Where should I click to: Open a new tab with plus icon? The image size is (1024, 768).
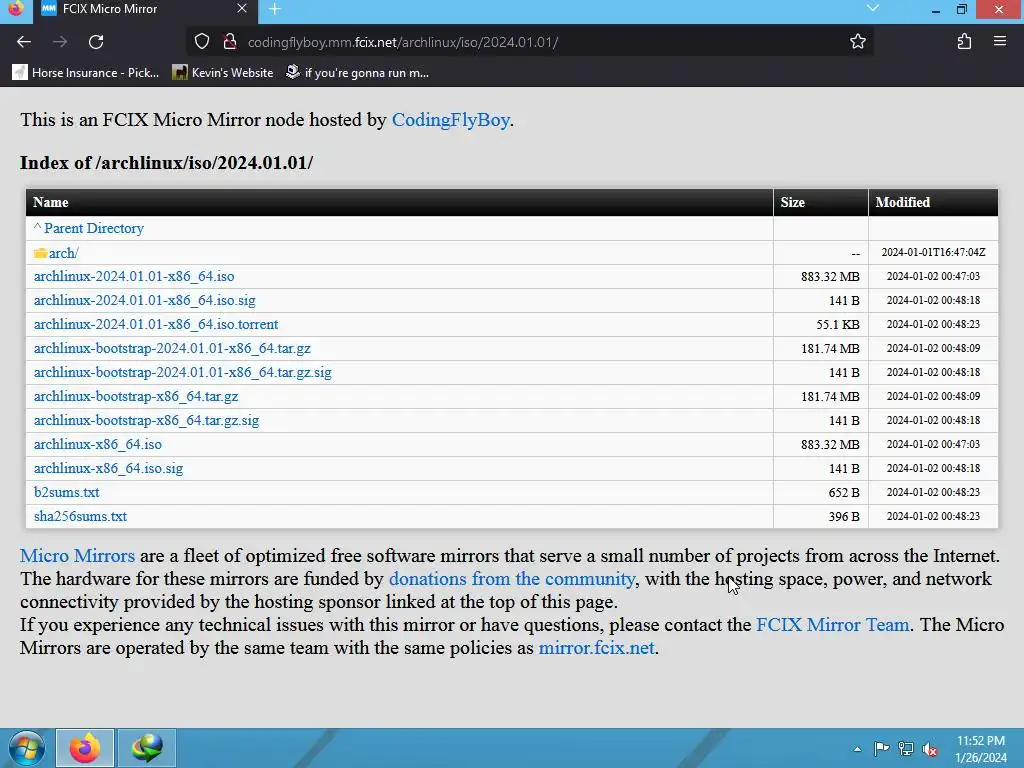tap(275, 9)
